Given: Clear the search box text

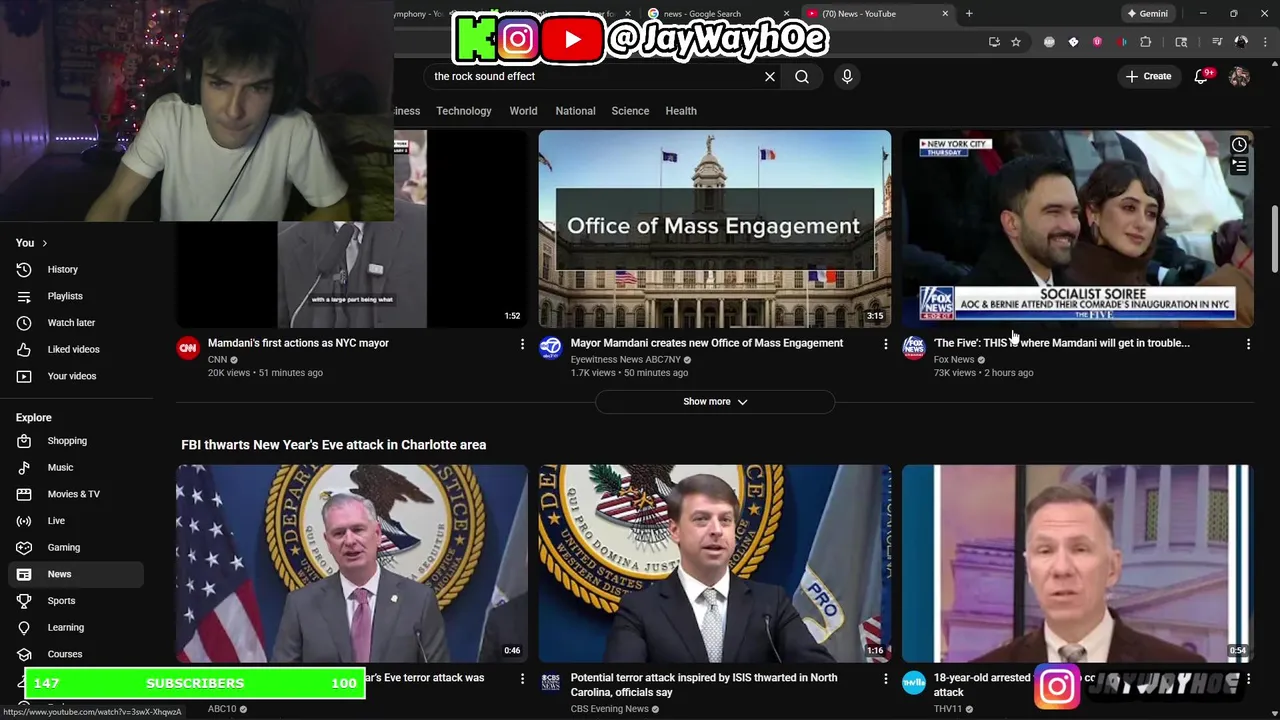Looking at the screenshot, I should pos(770,76).
